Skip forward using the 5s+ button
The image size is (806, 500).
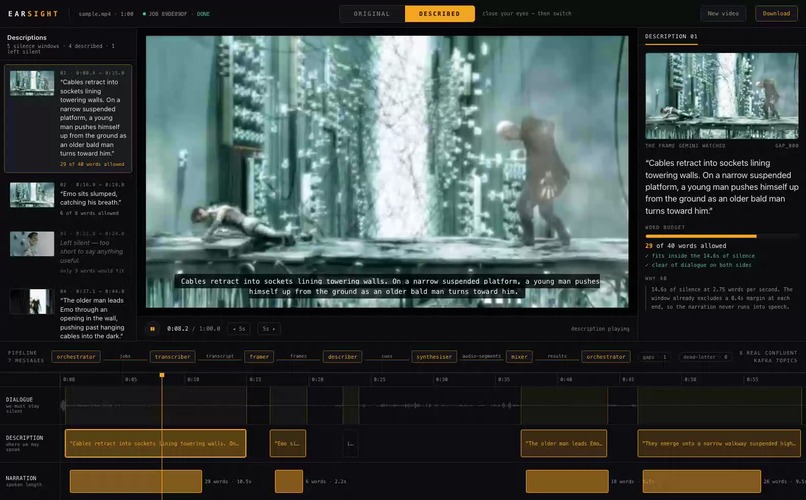(x=268, y=328)
